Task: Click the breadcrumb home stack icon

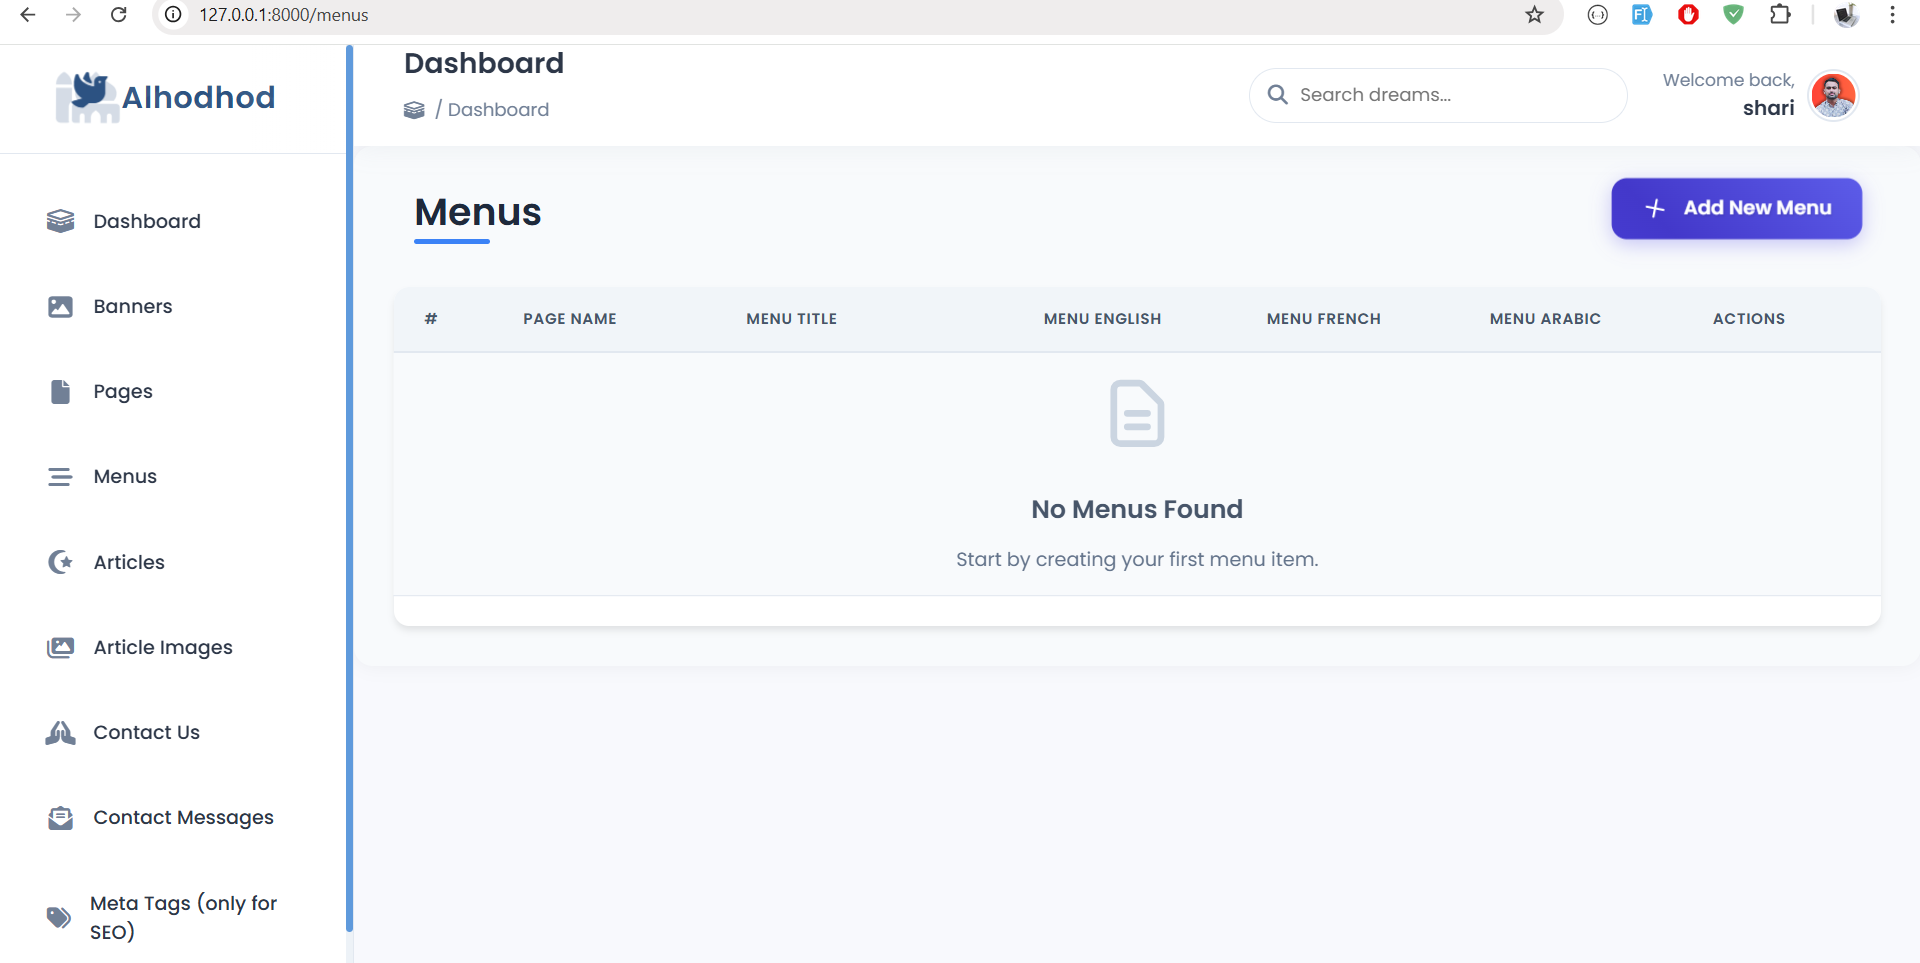Action: click(x=414, y=110)
